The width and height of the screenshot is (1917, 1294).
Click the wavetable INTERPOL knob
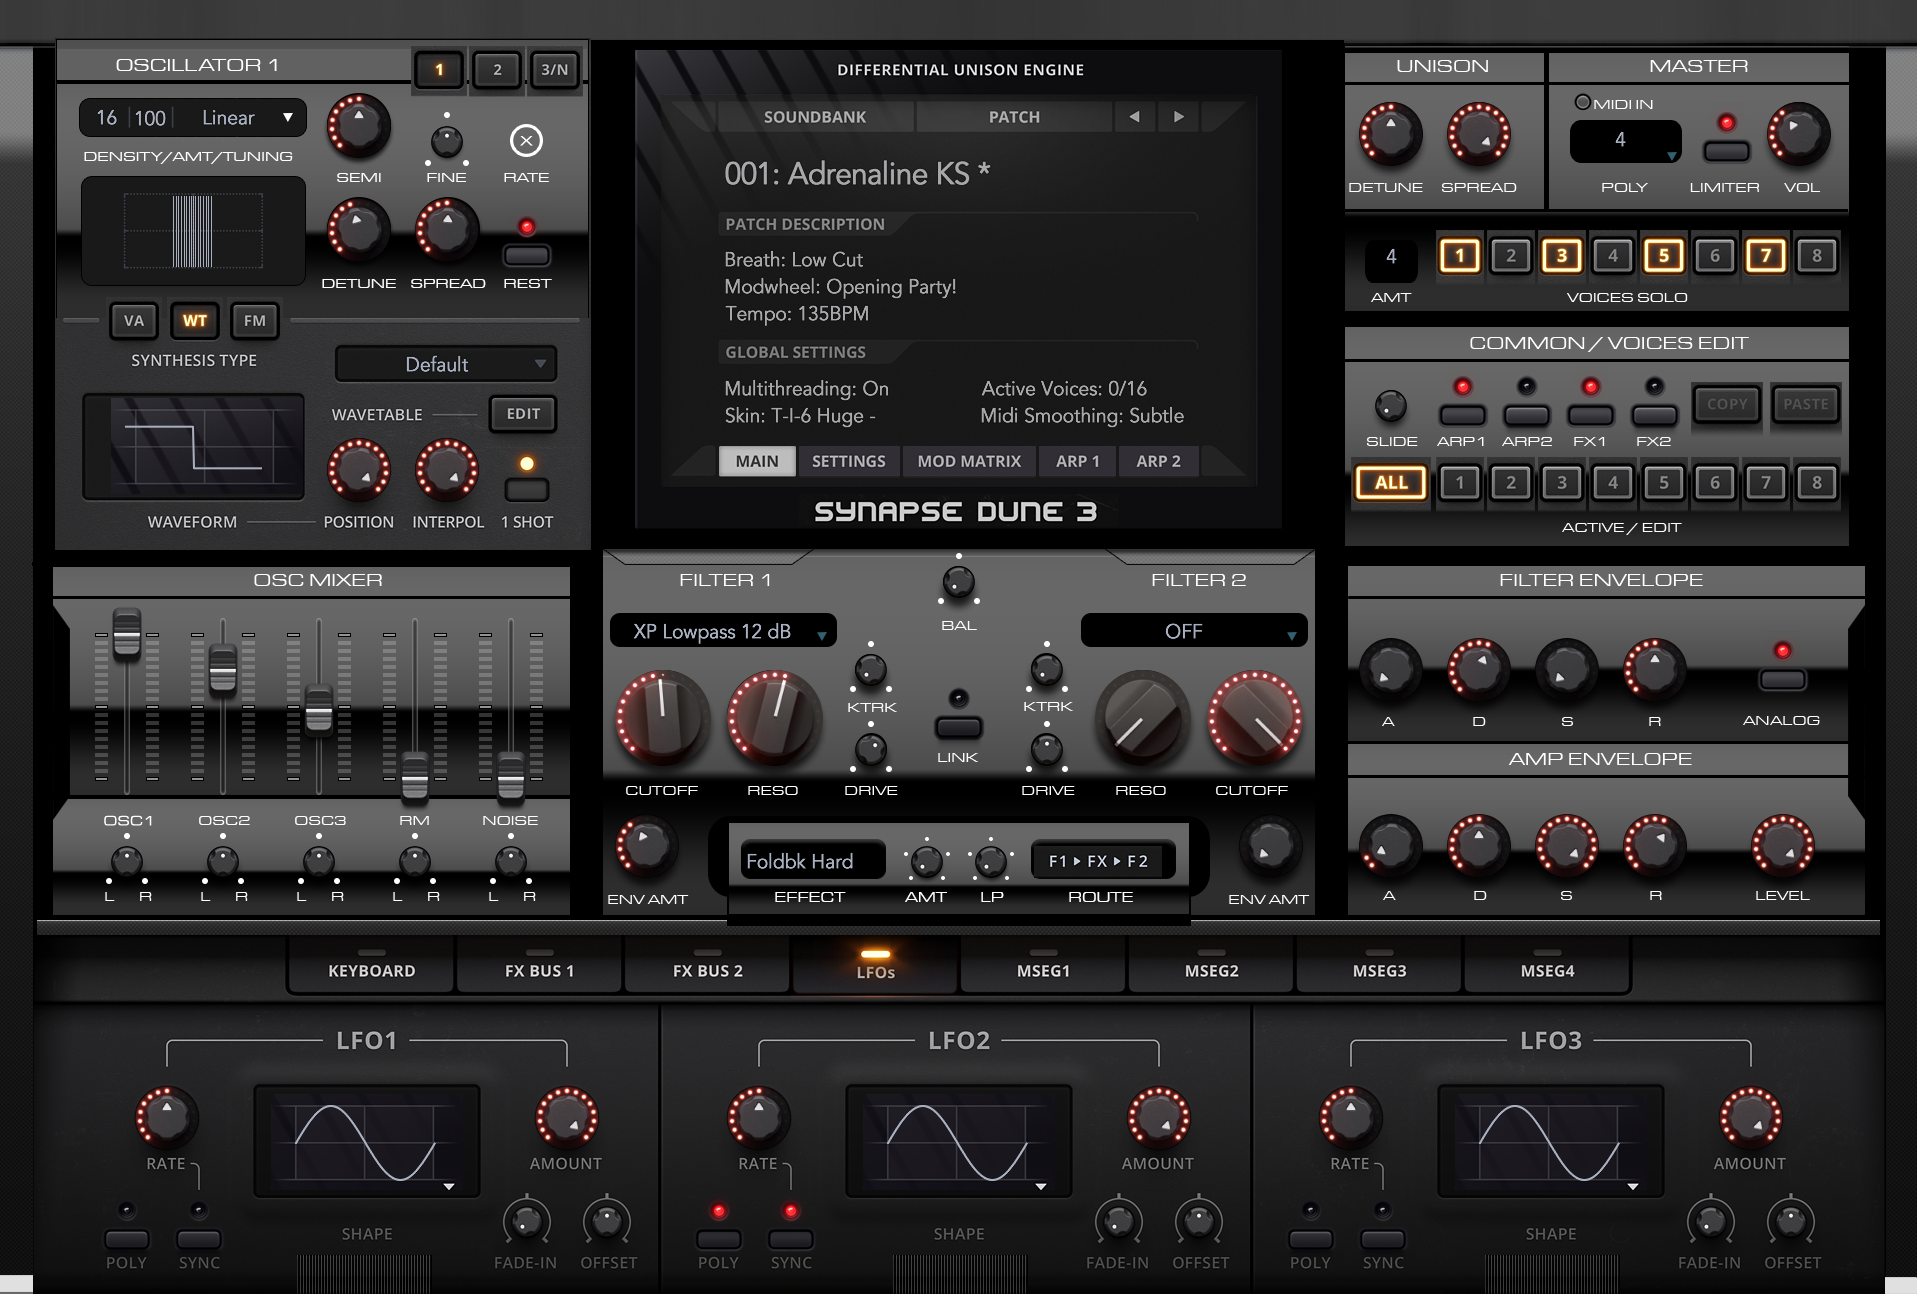(447, 470)
